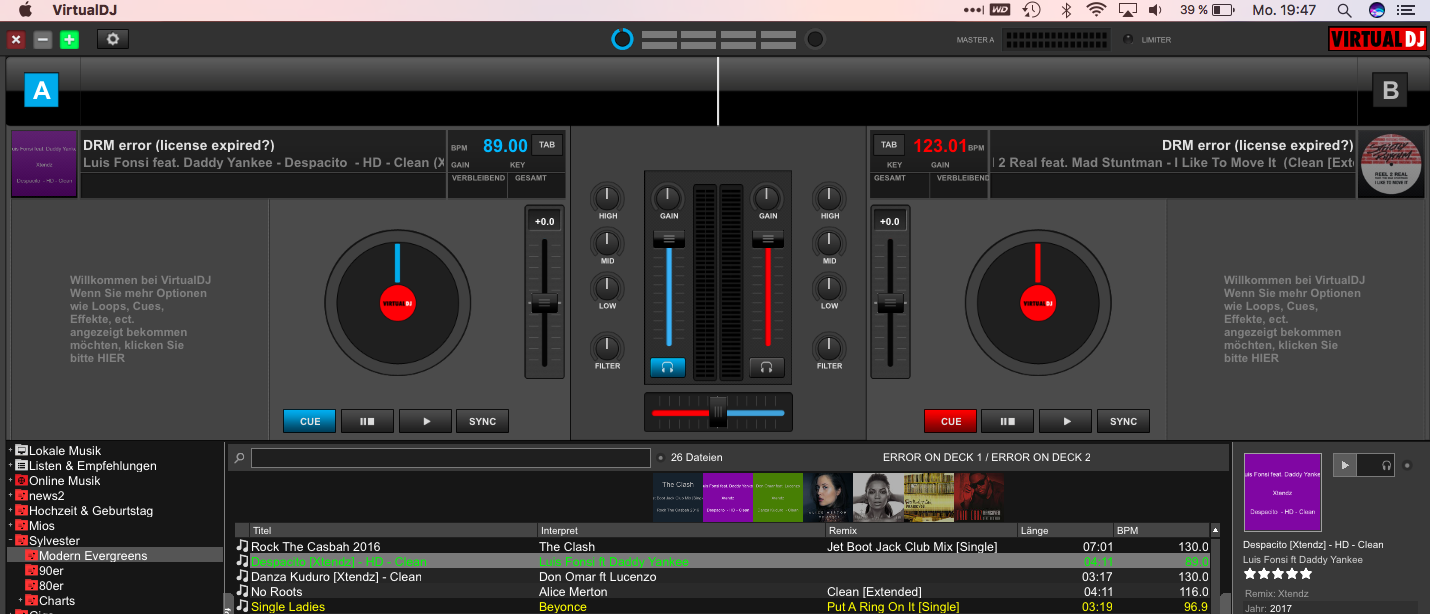Screen dimensions: 1430x614
Task: Click the round knob right of the top bars
Action: coord(815,40)
